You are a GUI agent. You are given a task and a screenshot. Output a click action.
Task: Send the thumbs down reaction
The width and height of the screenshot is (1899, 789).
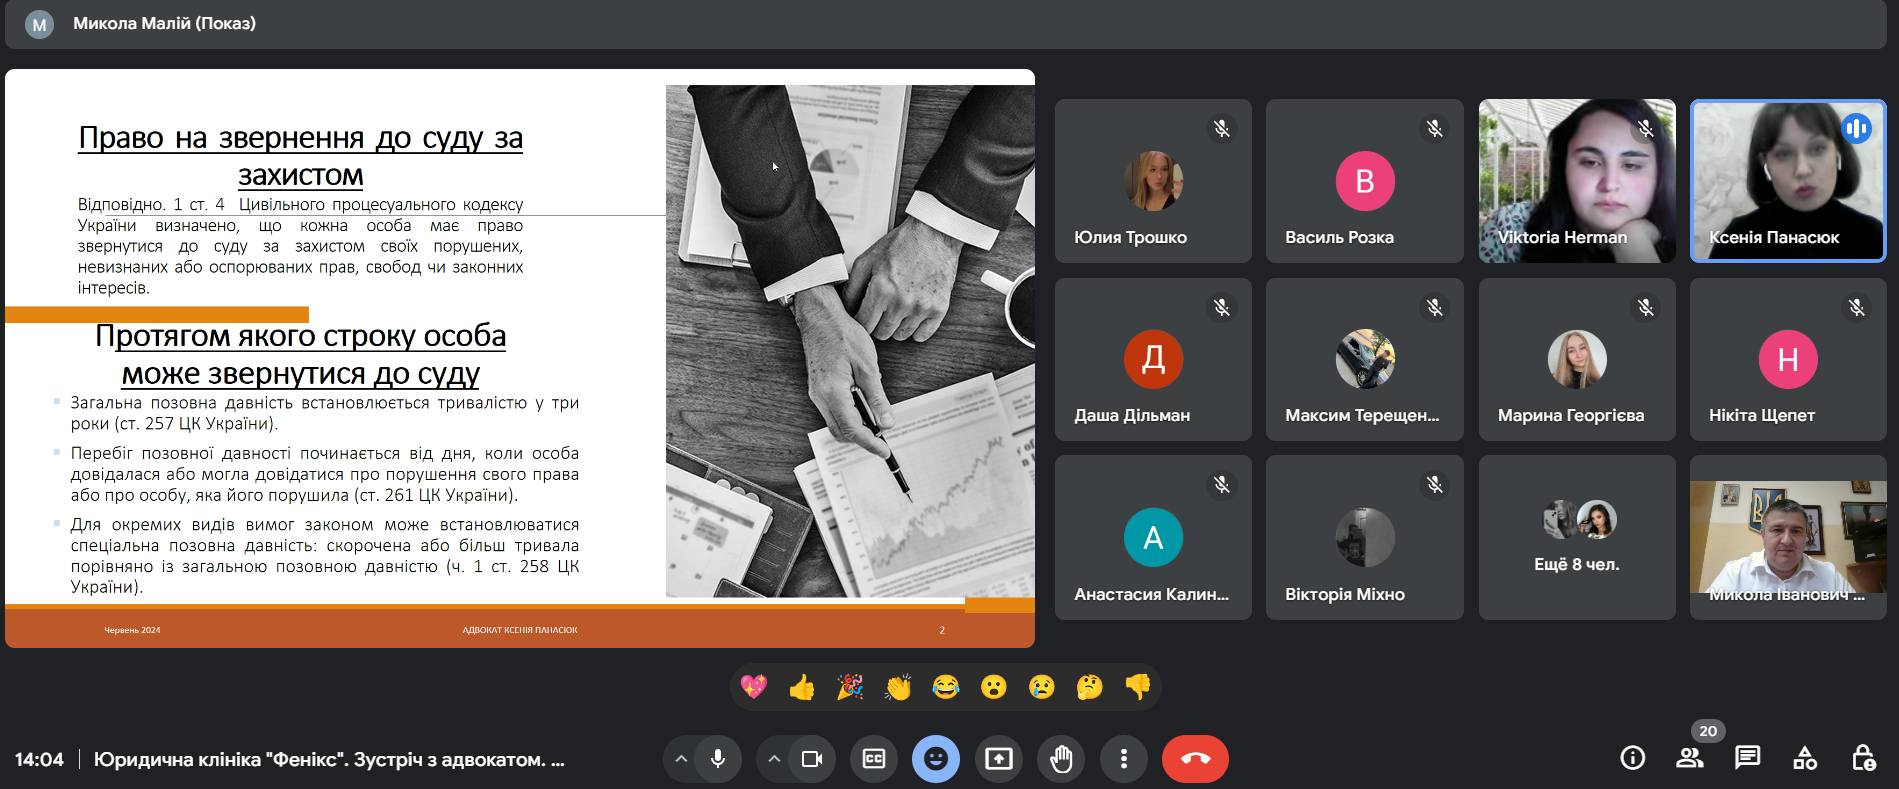[x=1138, y=687]
